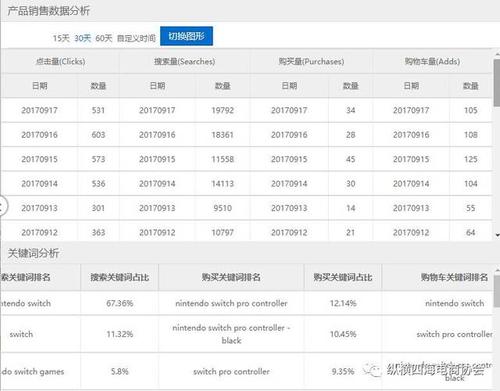Click the 购物车关键词排名 column header

point(454,277)
